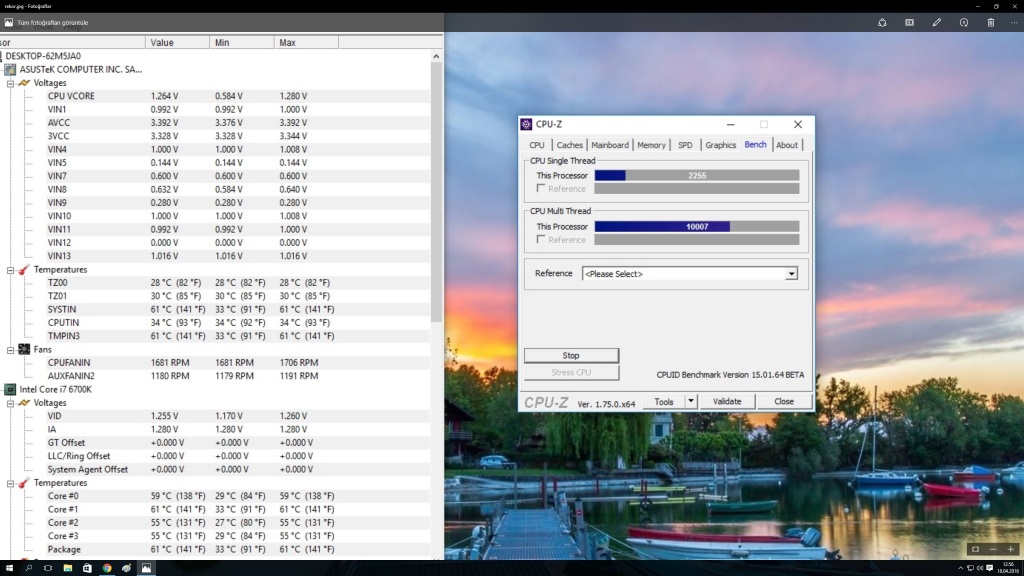1024x576 pixels.
Task: Open the Mainboard tab in CPU-Z
Action: [610, 145]
